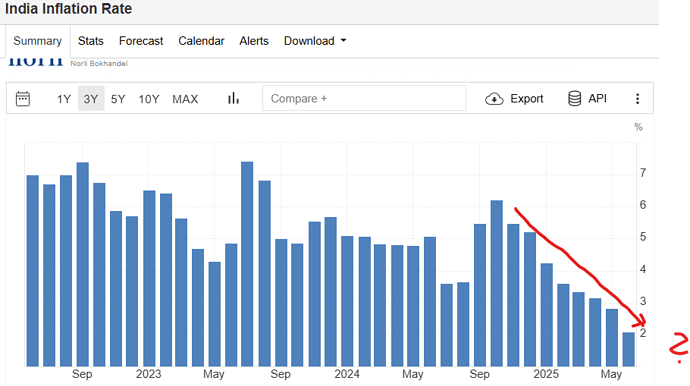Click the Export cloud download icon
This screenshot has width=690, height=386.
click(x=494, y=99)
